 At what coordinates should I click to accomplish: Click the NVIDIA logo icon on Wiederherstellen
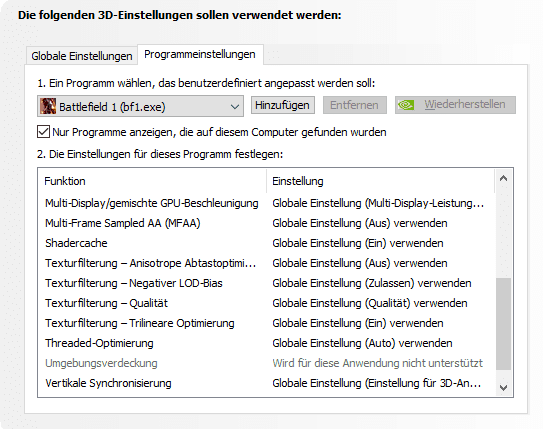click(x=406, y=105)
